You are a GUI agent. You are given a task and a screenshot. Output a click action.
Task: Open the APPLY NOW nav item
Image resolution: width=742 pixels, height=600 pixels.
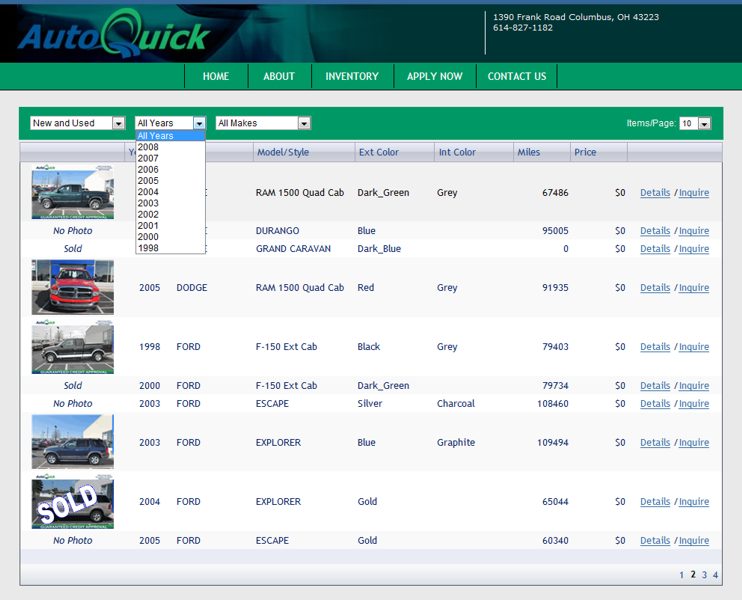[x=434, y=76]
